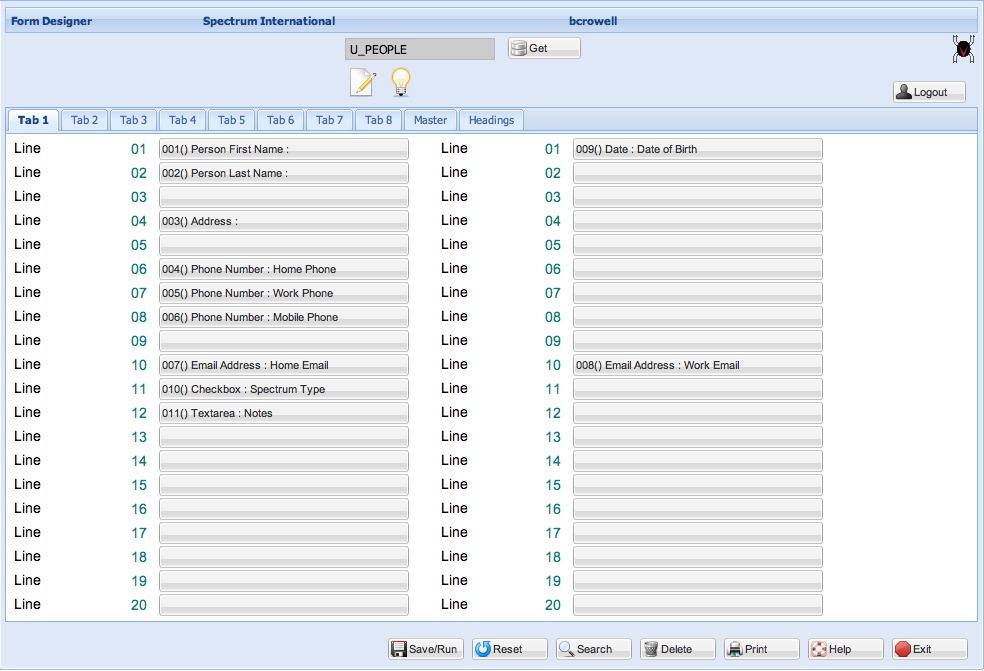Switch to Tab 8
Screen dimensions: 984x671
(x=378, y=120)
